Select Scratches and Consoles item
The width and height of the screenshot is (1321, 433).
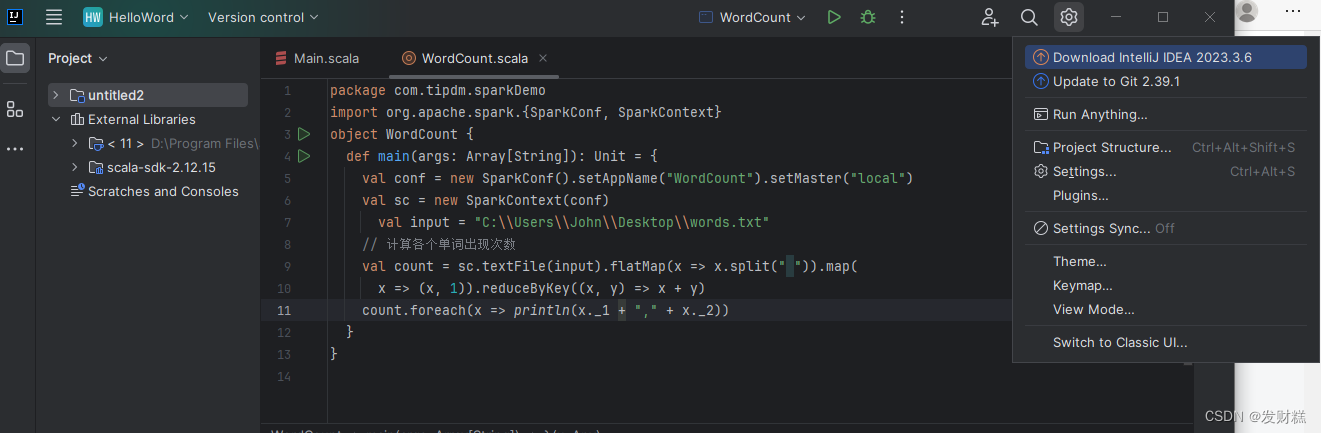(163, 191)
